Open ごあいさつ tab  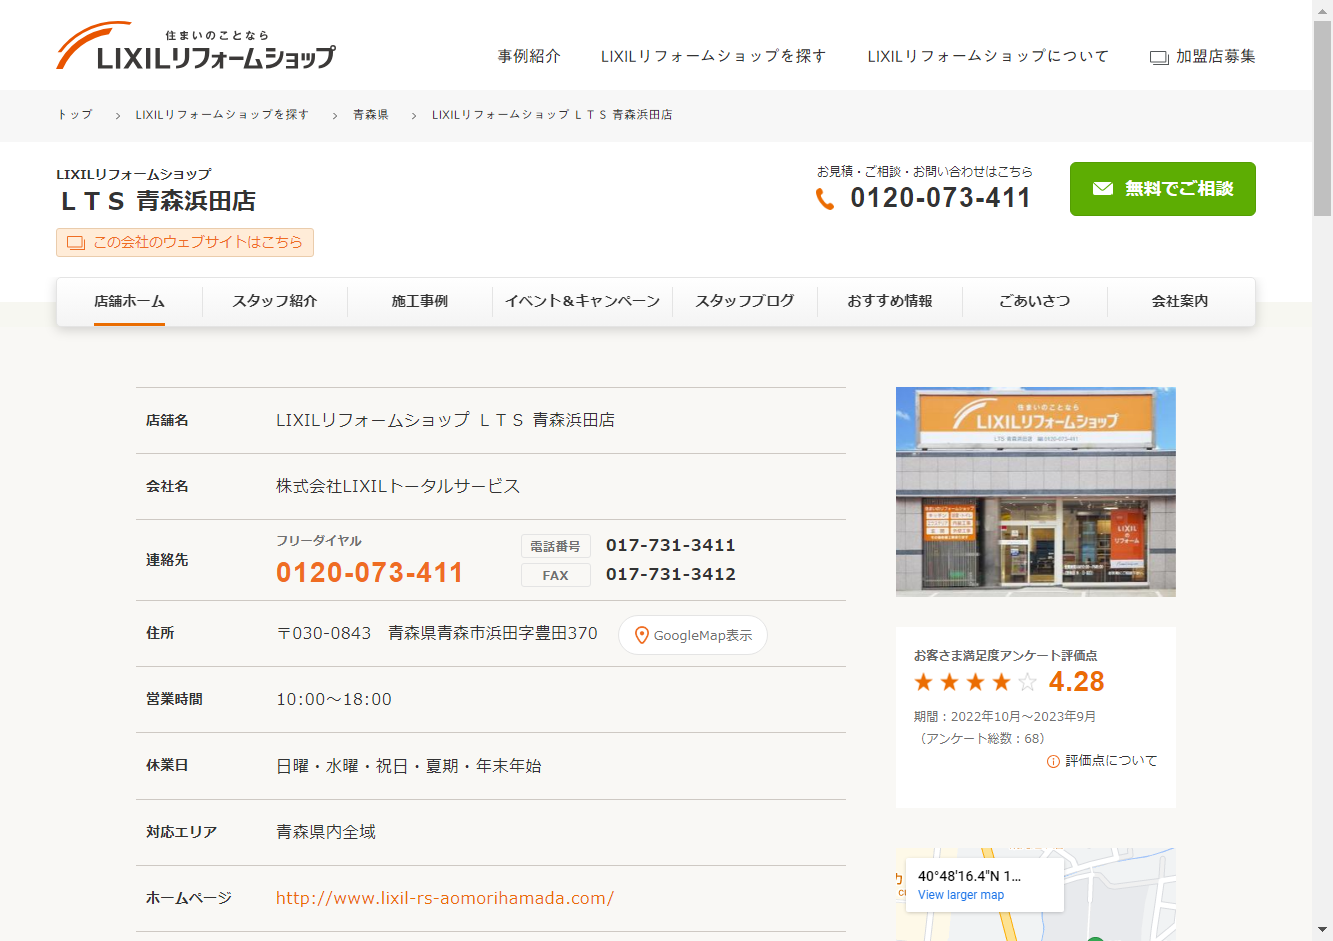pyautogui.click(x=1035, y=301)
